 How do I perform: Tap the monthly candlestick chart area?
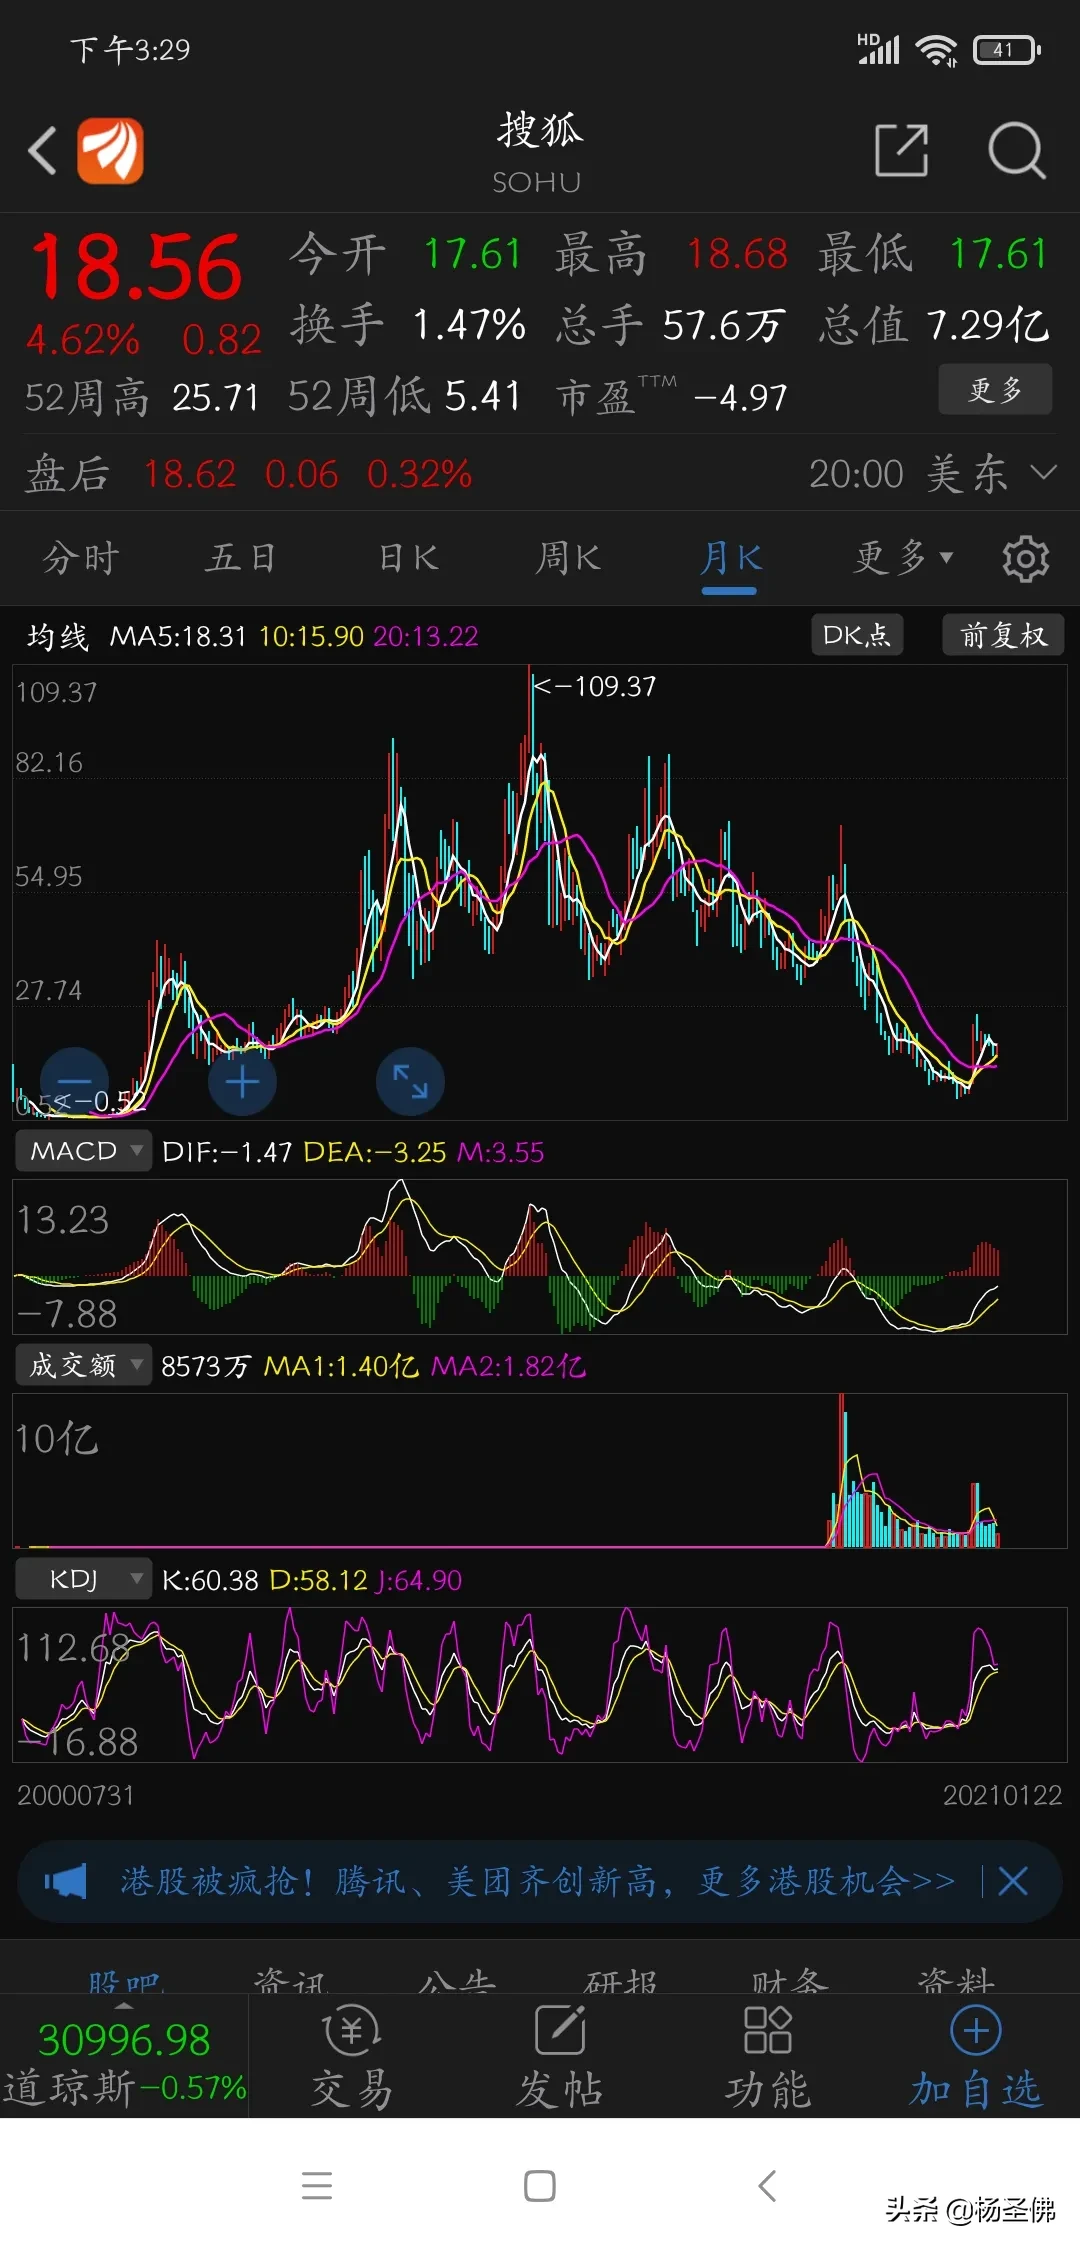tap(540, 892)
